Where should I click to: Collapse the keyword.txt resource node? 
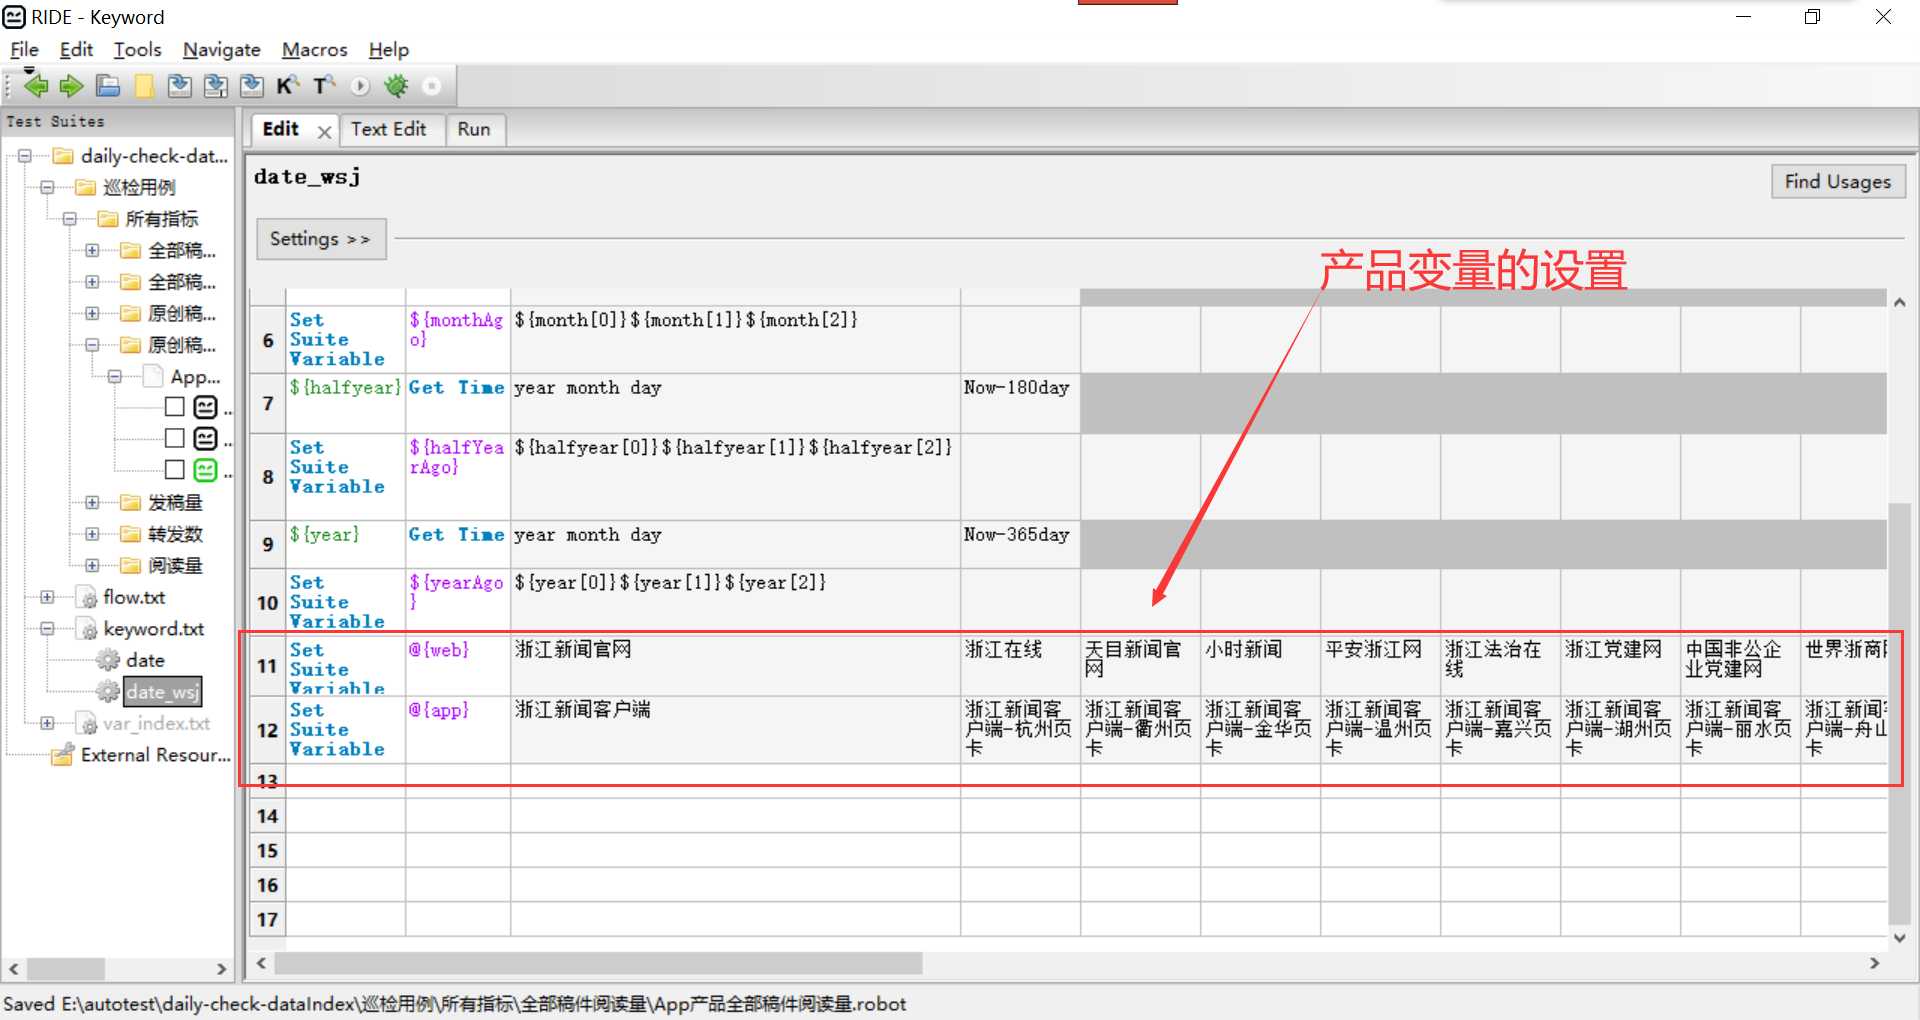pos(47,629)
